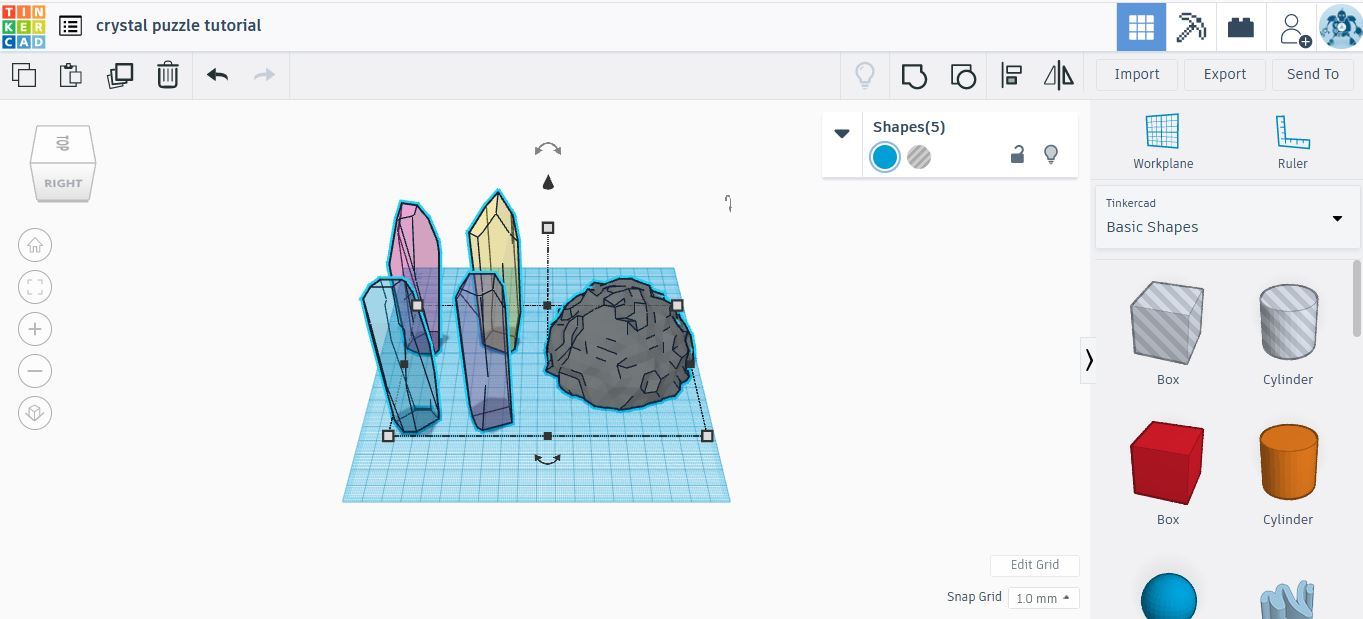Click the Show all lightbulb icon in the toolbar
This screenshot has width=1363, height=619.
865,75
